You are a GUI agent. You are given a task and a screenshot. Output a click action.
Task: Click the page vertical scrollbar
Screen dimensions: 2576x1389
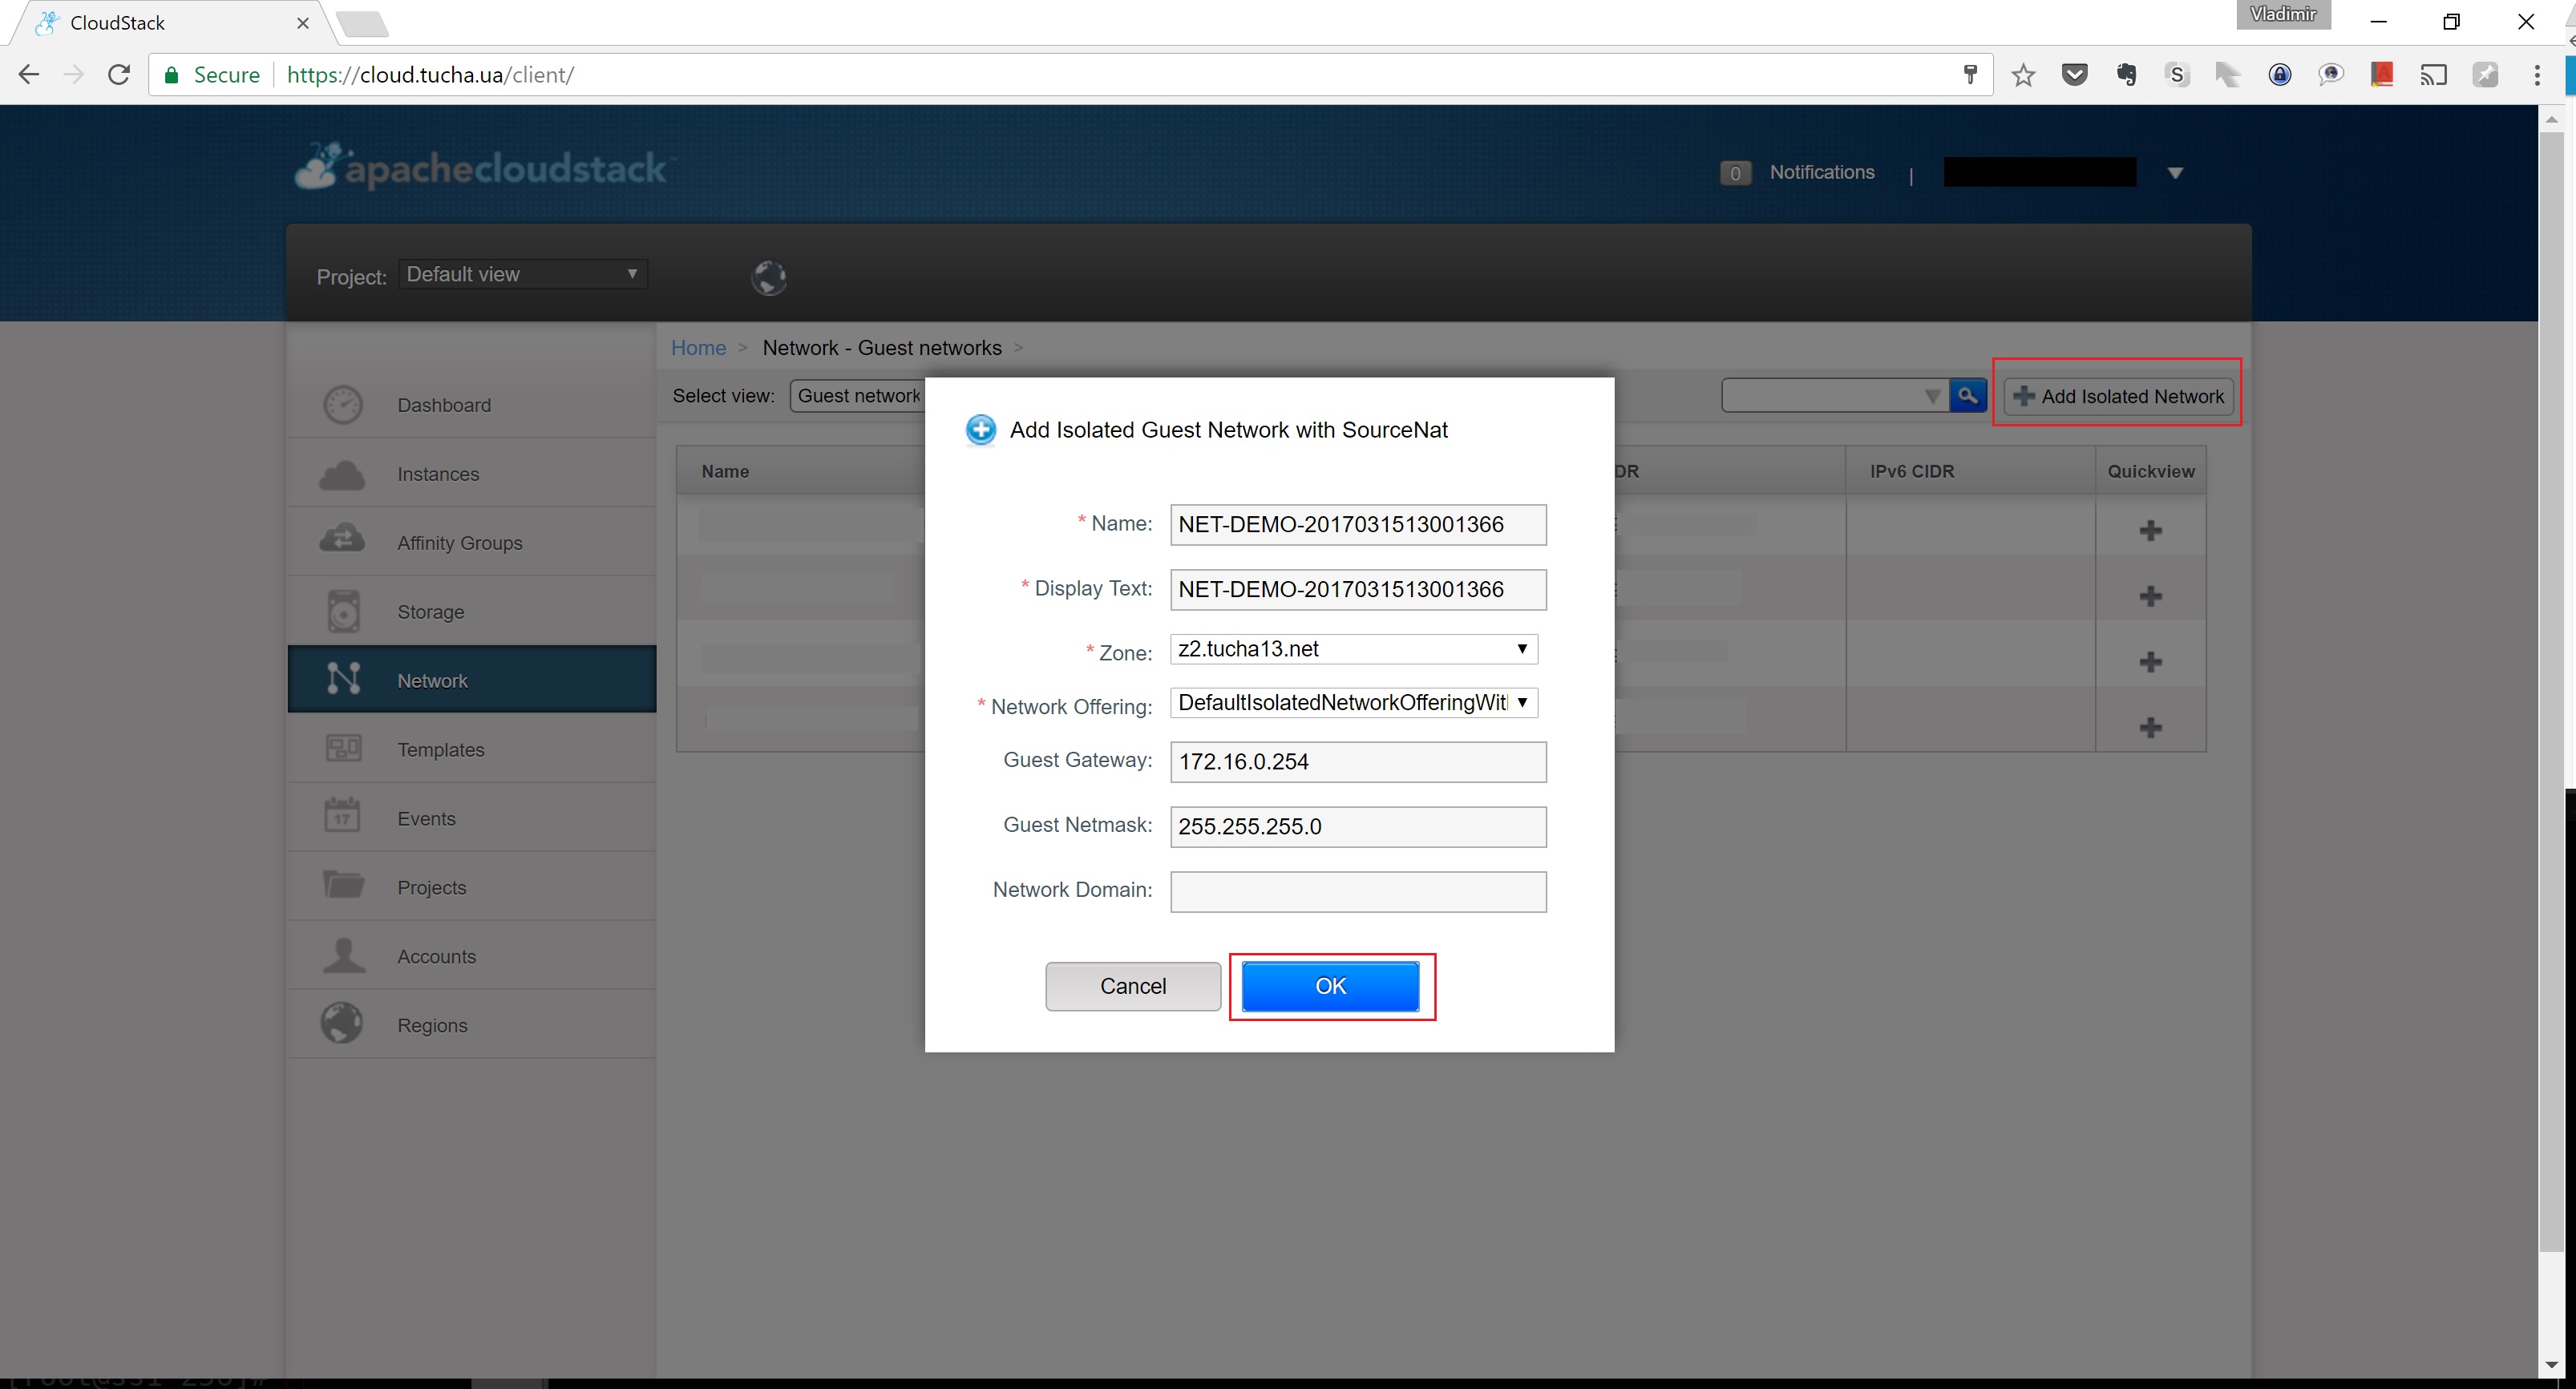pyautogui.click(x=2551, y=690)
